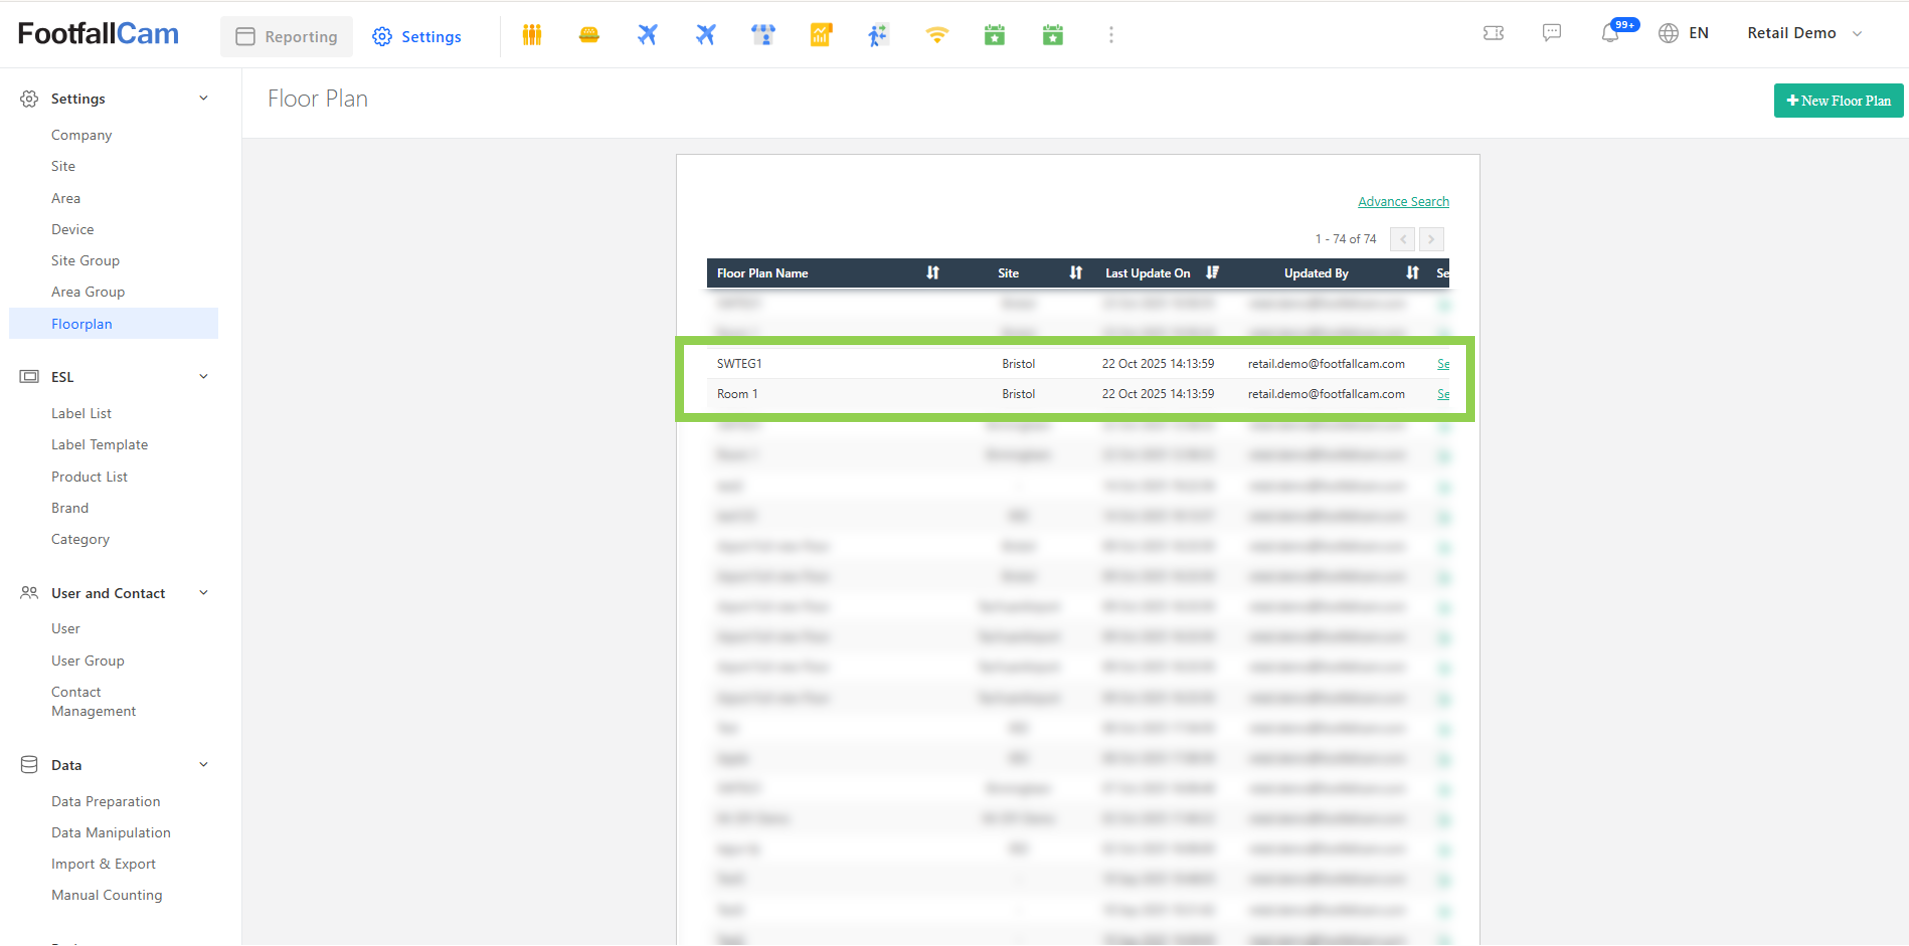Image resolution: width=1909 pixels, height=946 pixels.
Task: Open Device in the Settings sidebar
Action: point(72,229)
